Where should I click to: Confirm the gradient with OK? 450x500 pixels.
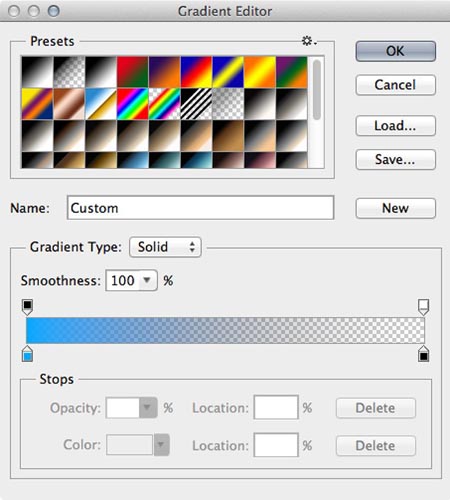point(396,51)
